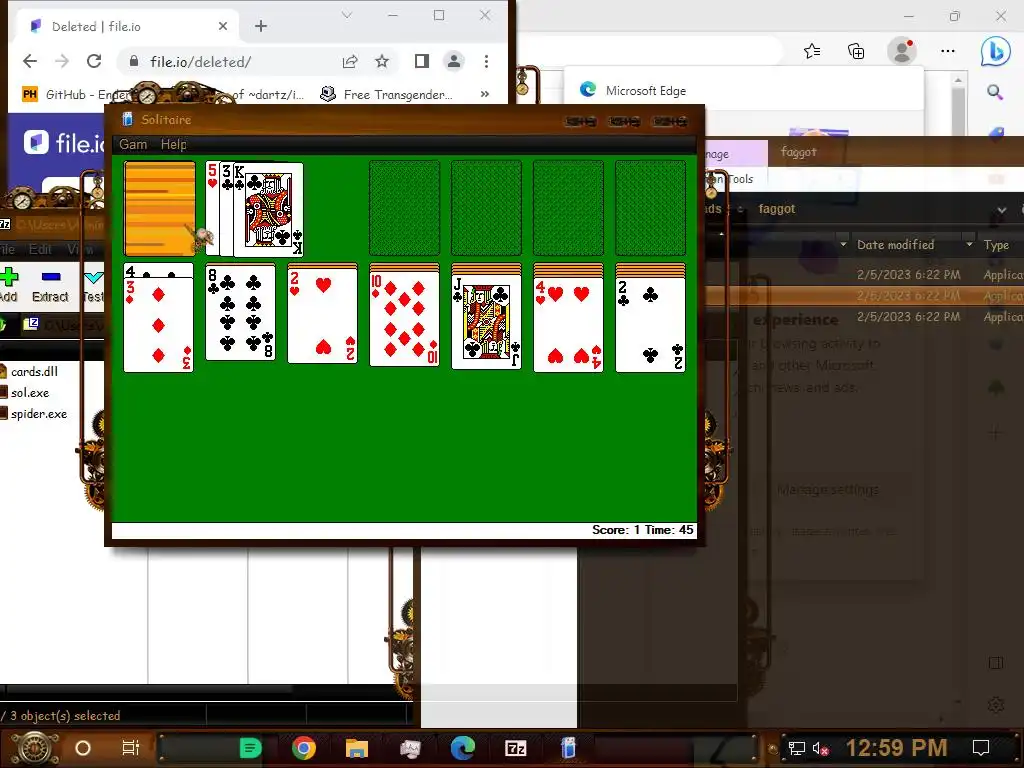Go back in the Chrome browser
Image resolution: width=1024 pixels, height=768 pixels.
click(x=30, y=61)
